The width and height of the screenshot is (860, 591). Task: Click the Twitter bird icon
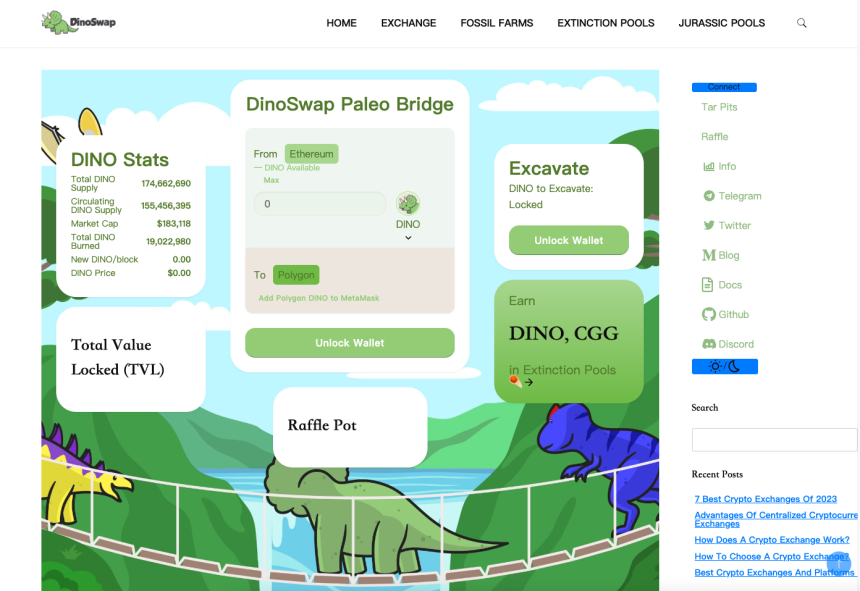tap(709, 226)
